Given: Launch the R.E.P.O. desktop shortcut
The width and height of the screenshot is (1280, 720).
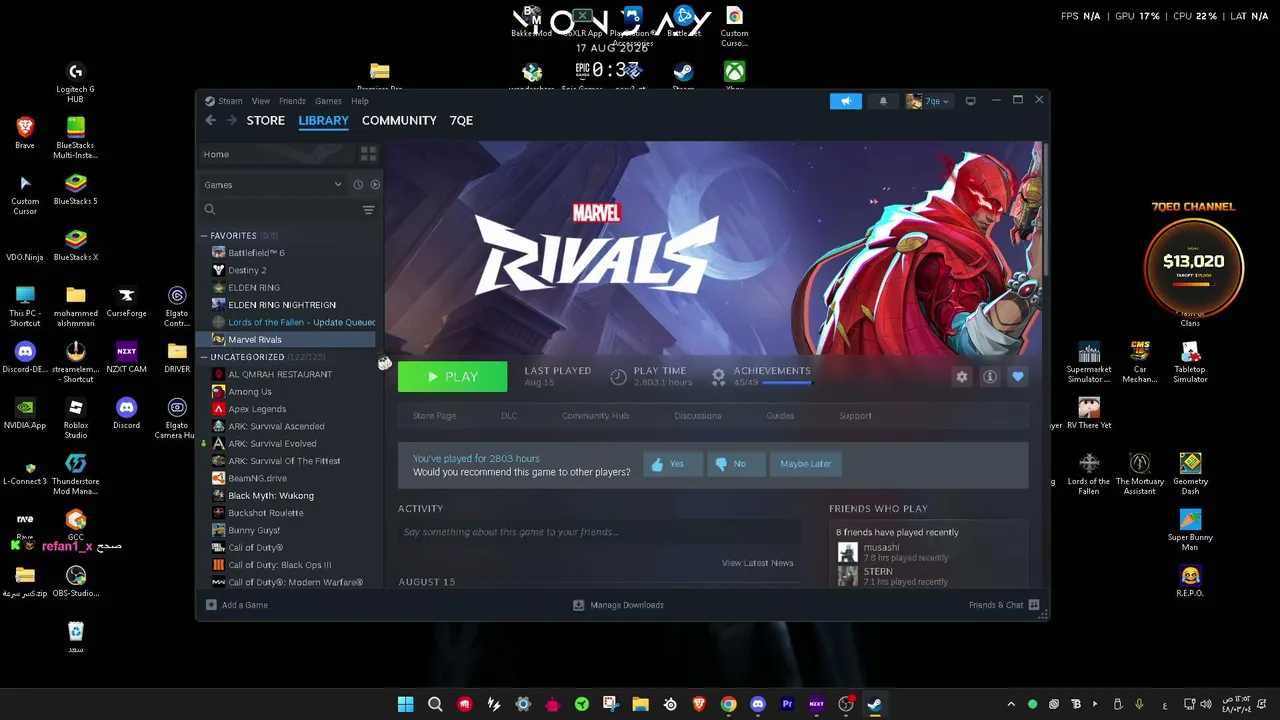Looking at the screenshot, I should 1190,581.
